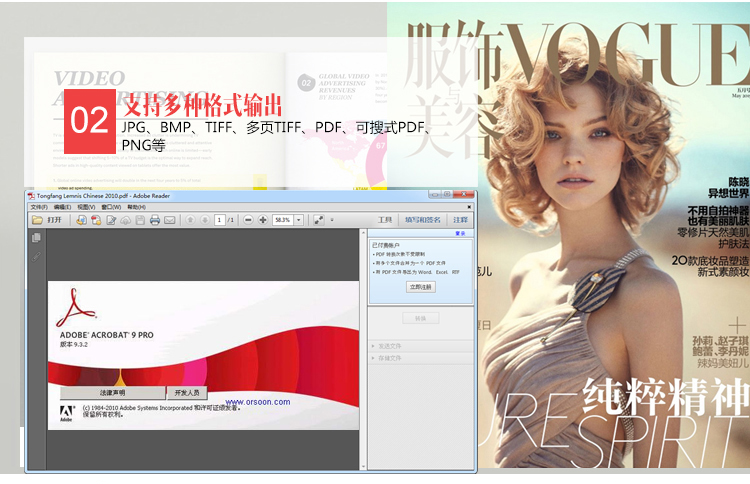Click the zoom out minus button
The image size is (750, 484).
pyautogui.click(x=248, y=219)
